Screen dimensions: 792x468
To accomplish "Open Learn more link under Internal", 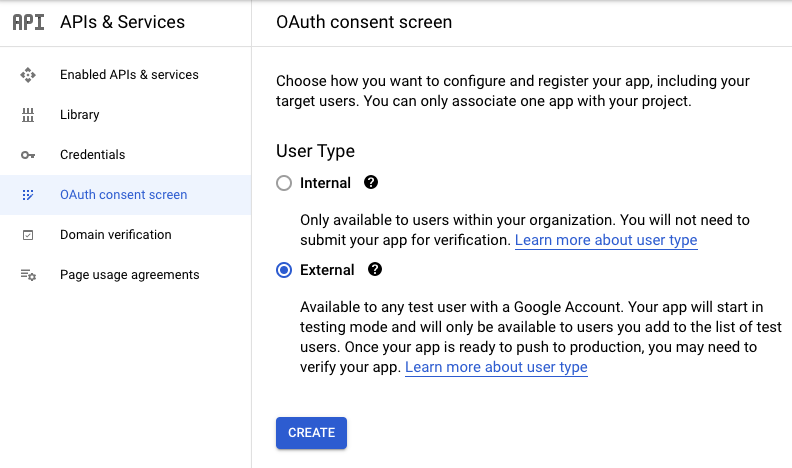I will (x=606, y=240).
